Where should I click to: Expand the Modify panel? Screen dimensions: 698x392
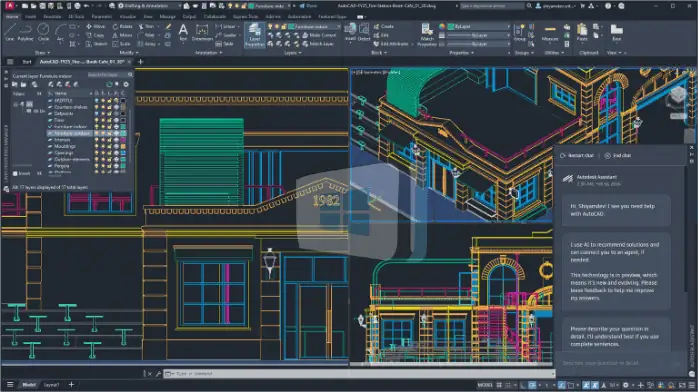(x=129, y=53)
